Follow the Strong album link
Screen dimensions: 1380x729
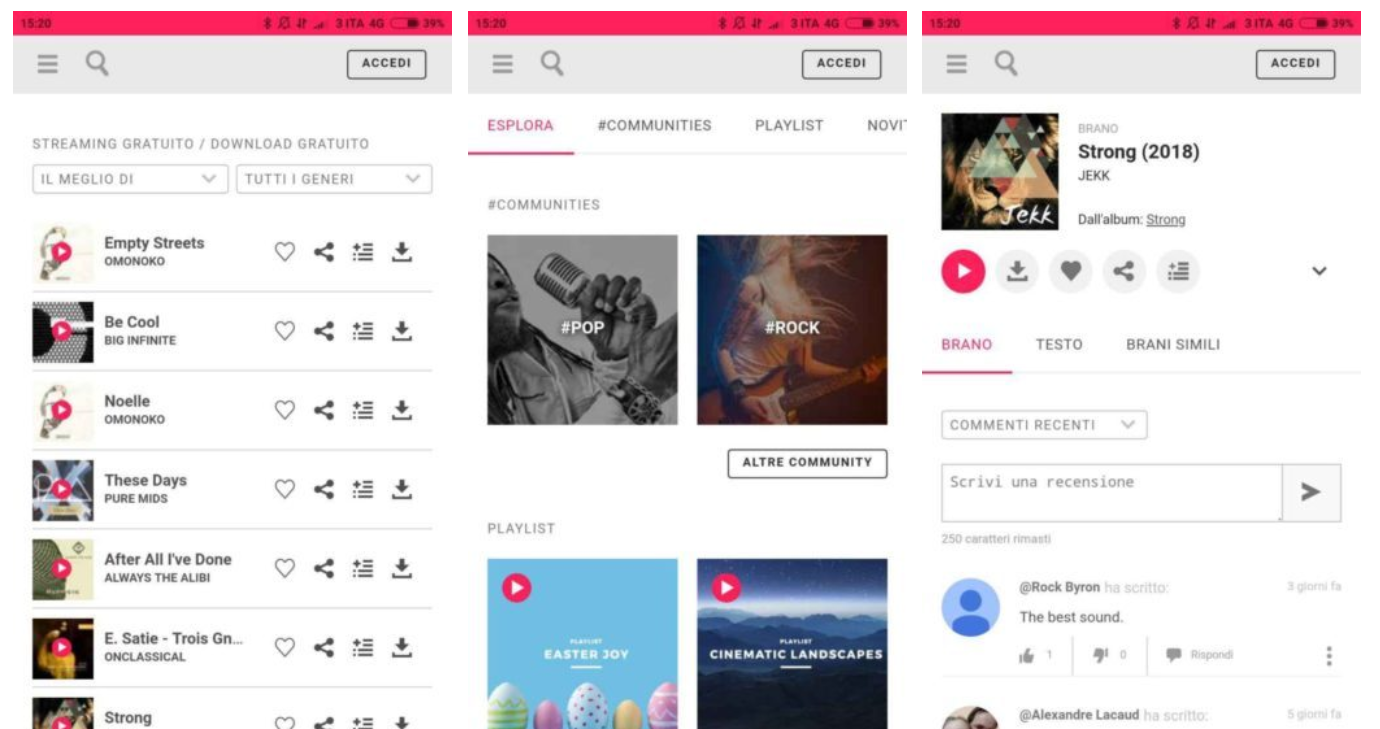[x=1165, y=219]
